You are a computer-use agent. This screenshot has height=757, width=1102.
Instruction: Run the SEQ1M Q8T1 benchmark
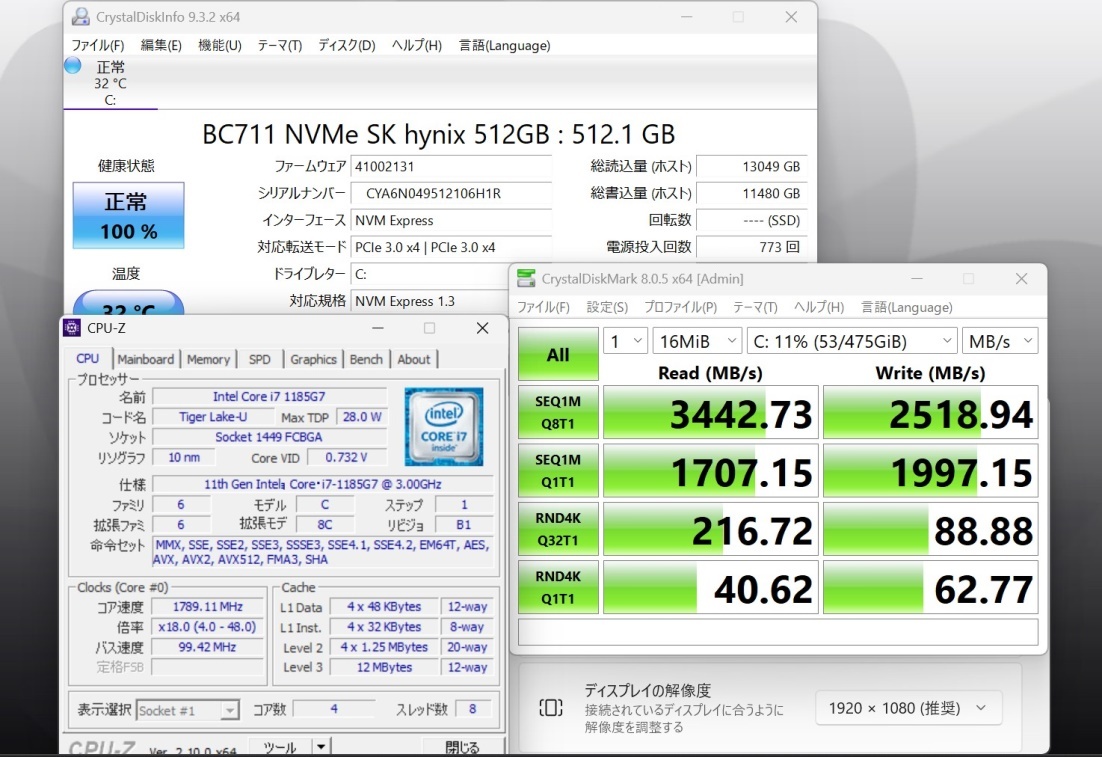[558, 413]
